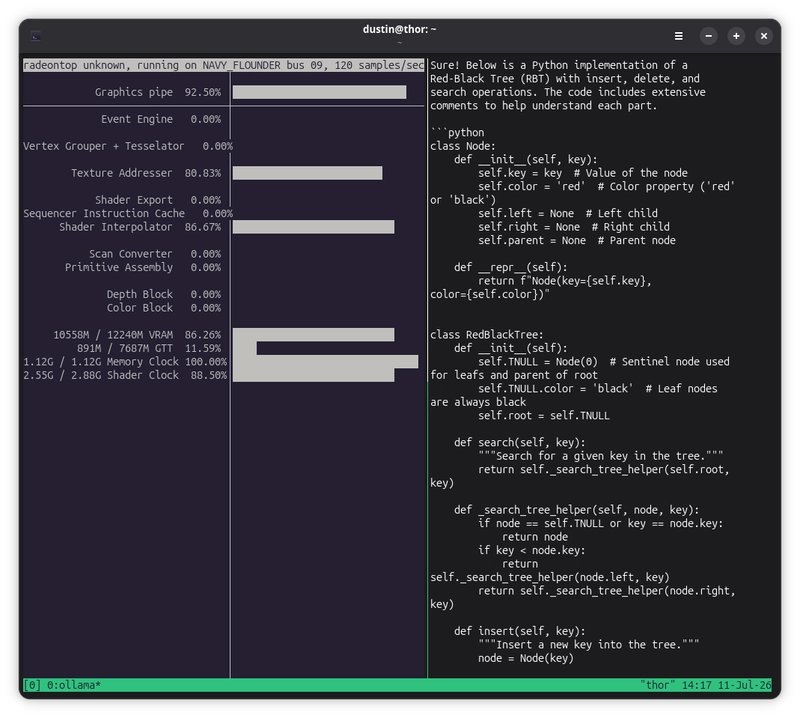Click the "thor" hostname in tmux status bar

tap(657, 685)
